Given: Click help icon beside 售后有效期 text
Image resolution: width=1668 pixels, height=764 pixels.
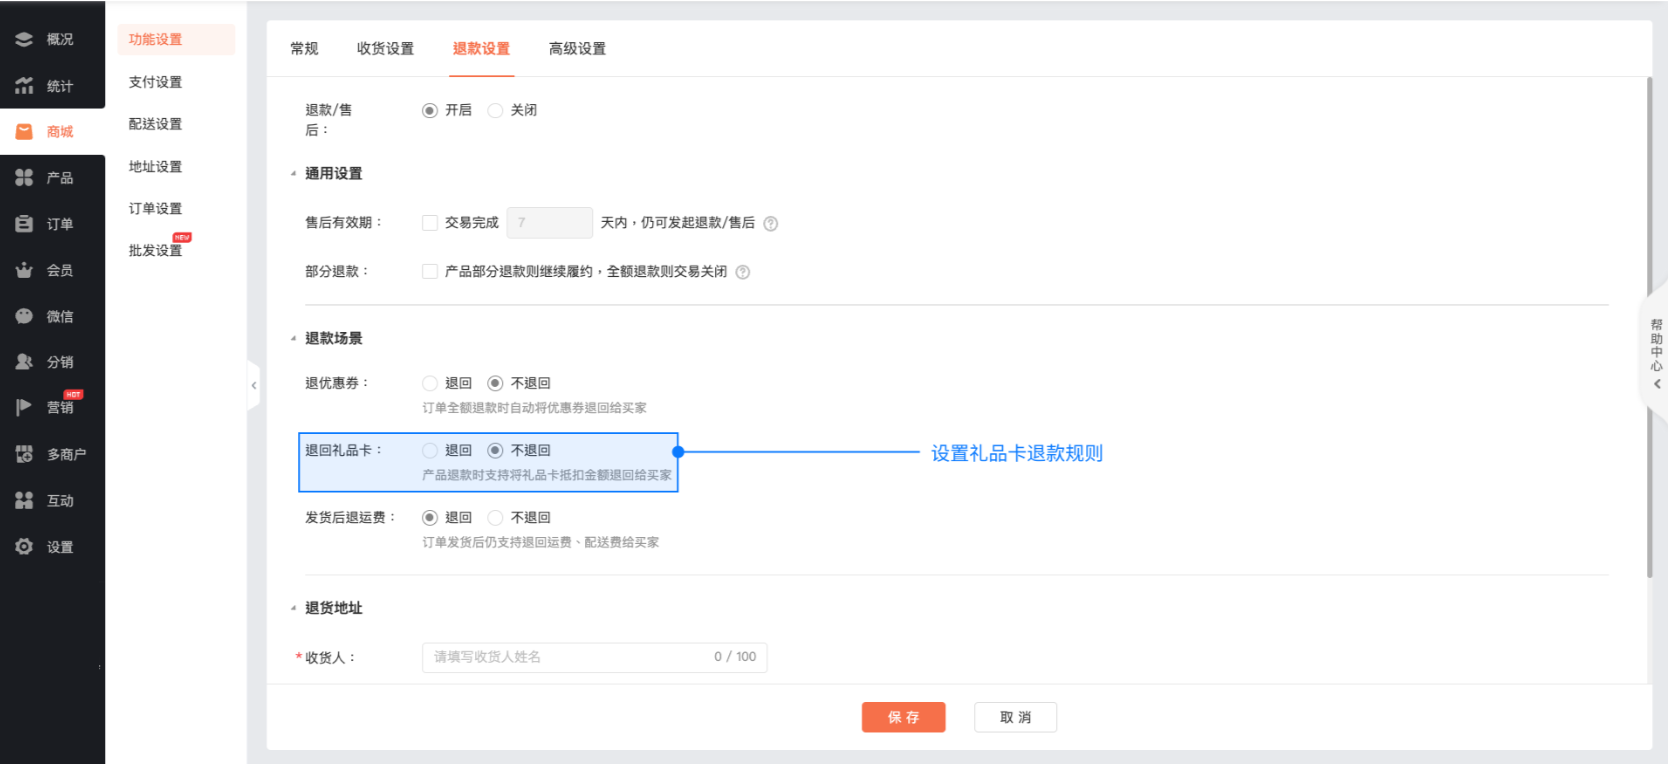Looking at the screenshot, I should [771, 224].
